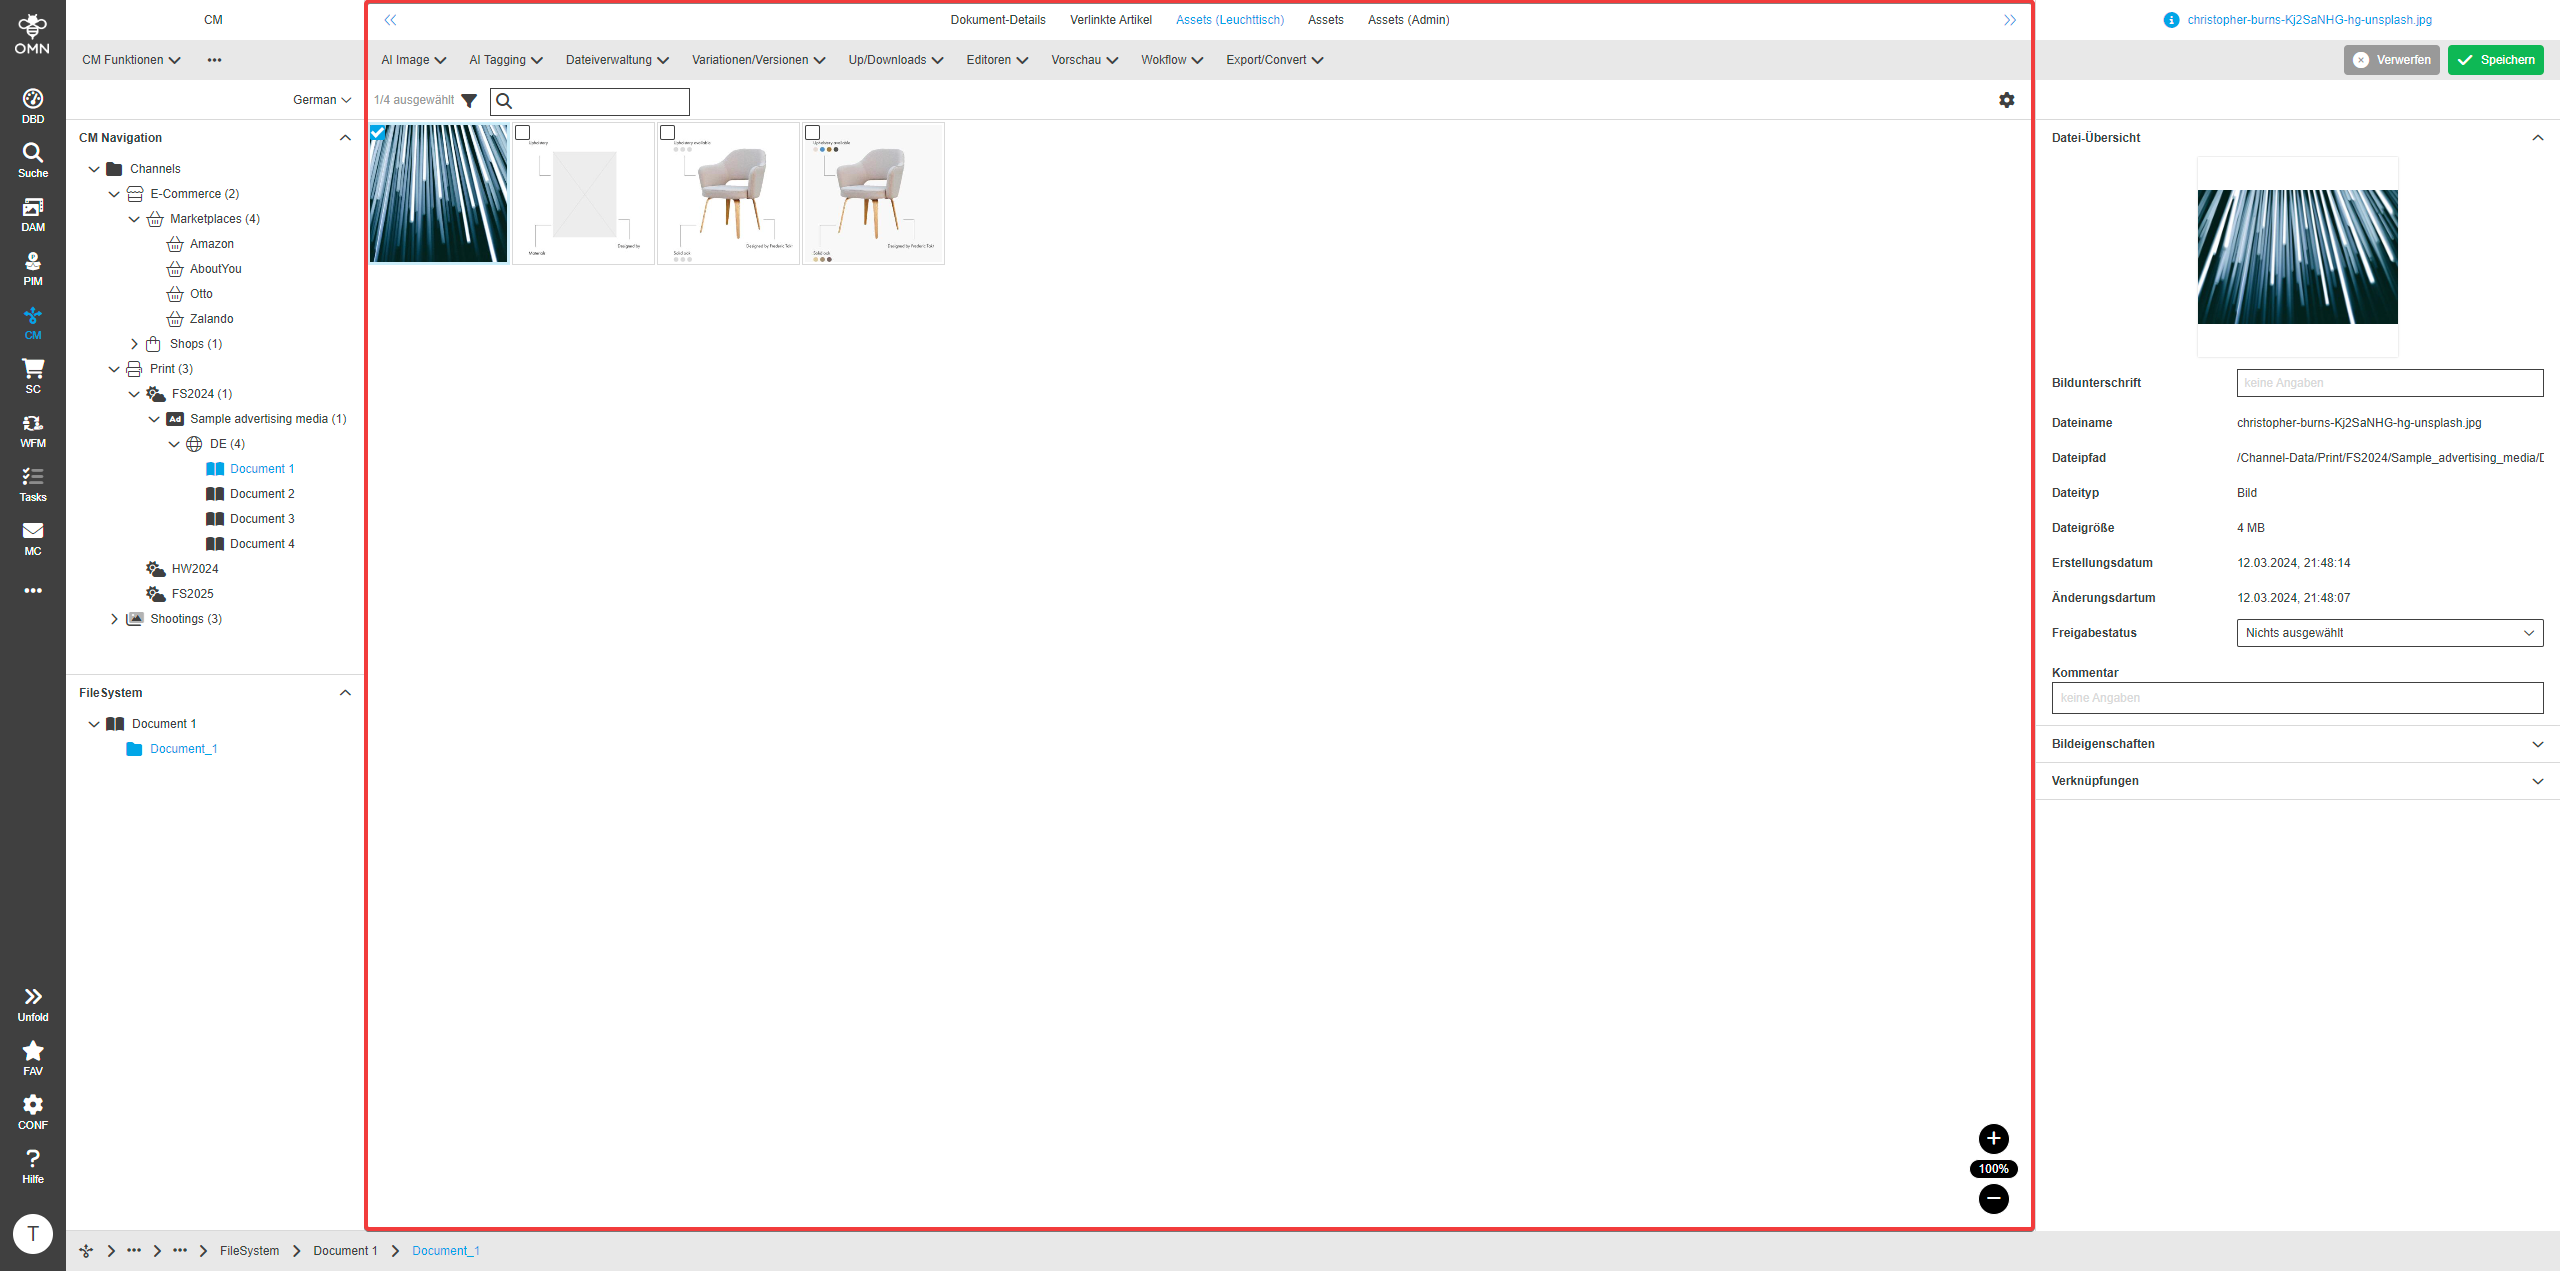
Task: Open the DAM module in sidebar
Action: click(33, 213)
